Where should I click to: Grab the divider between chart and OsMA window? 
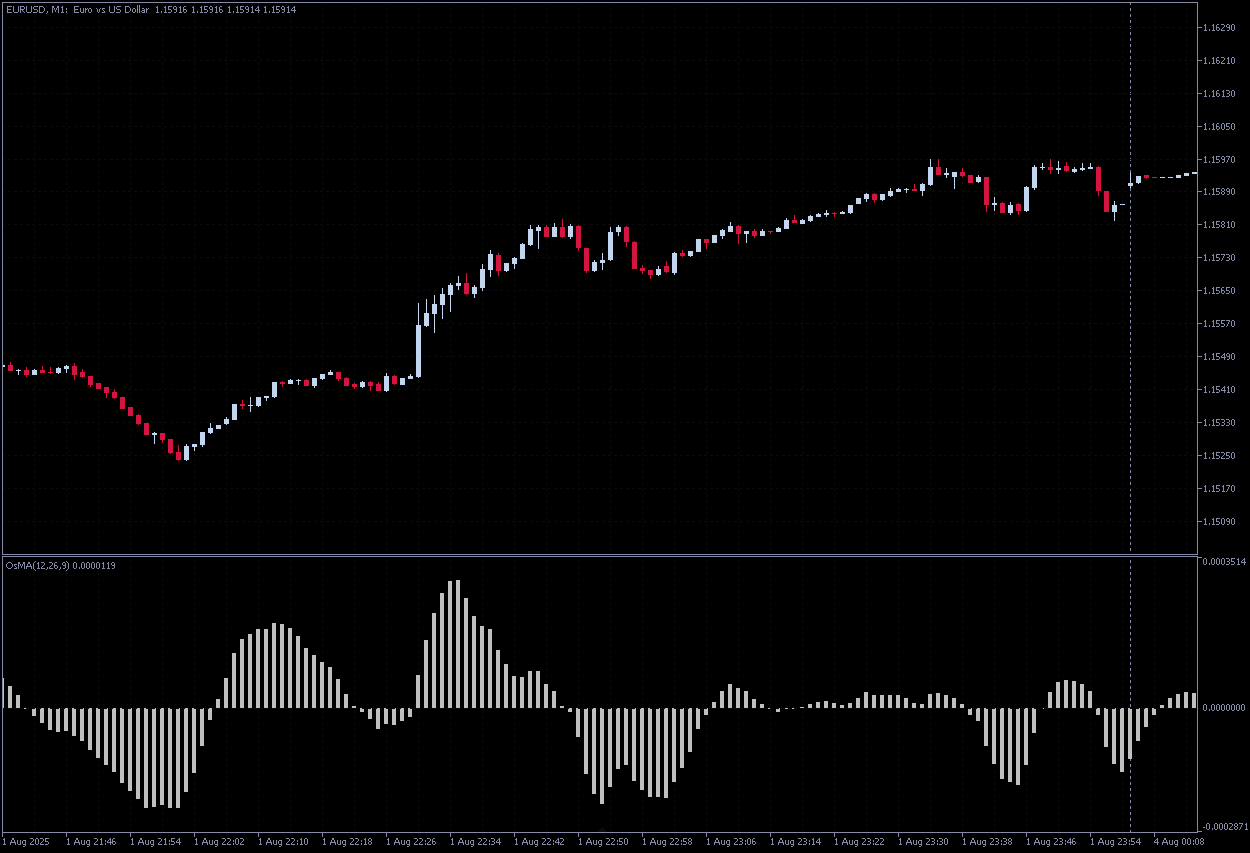[600, 554]
